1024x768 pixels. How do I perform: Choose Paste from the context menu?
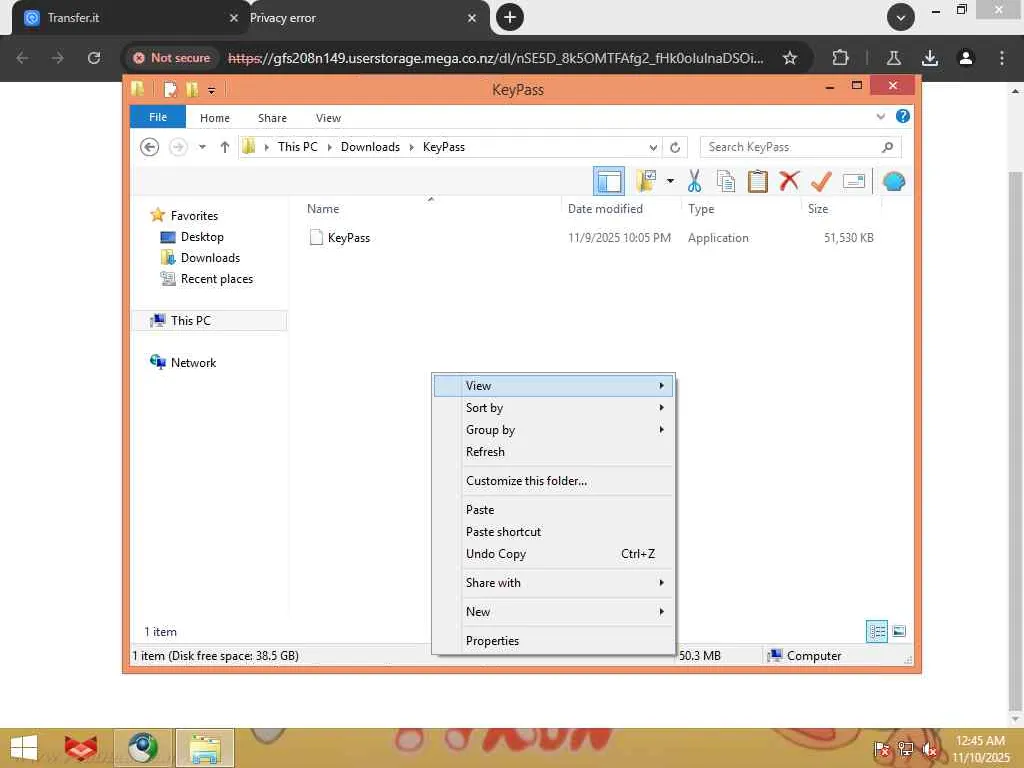pyautogui.click(x=553, y=510)
